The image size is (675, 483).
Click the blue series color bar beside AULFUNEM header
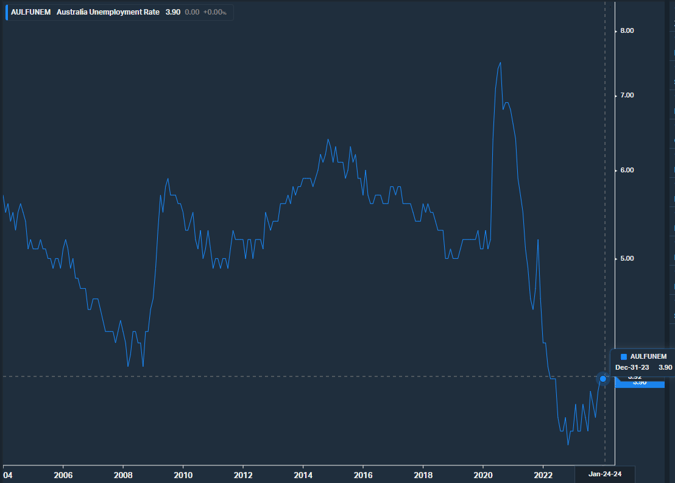(5, 12)
